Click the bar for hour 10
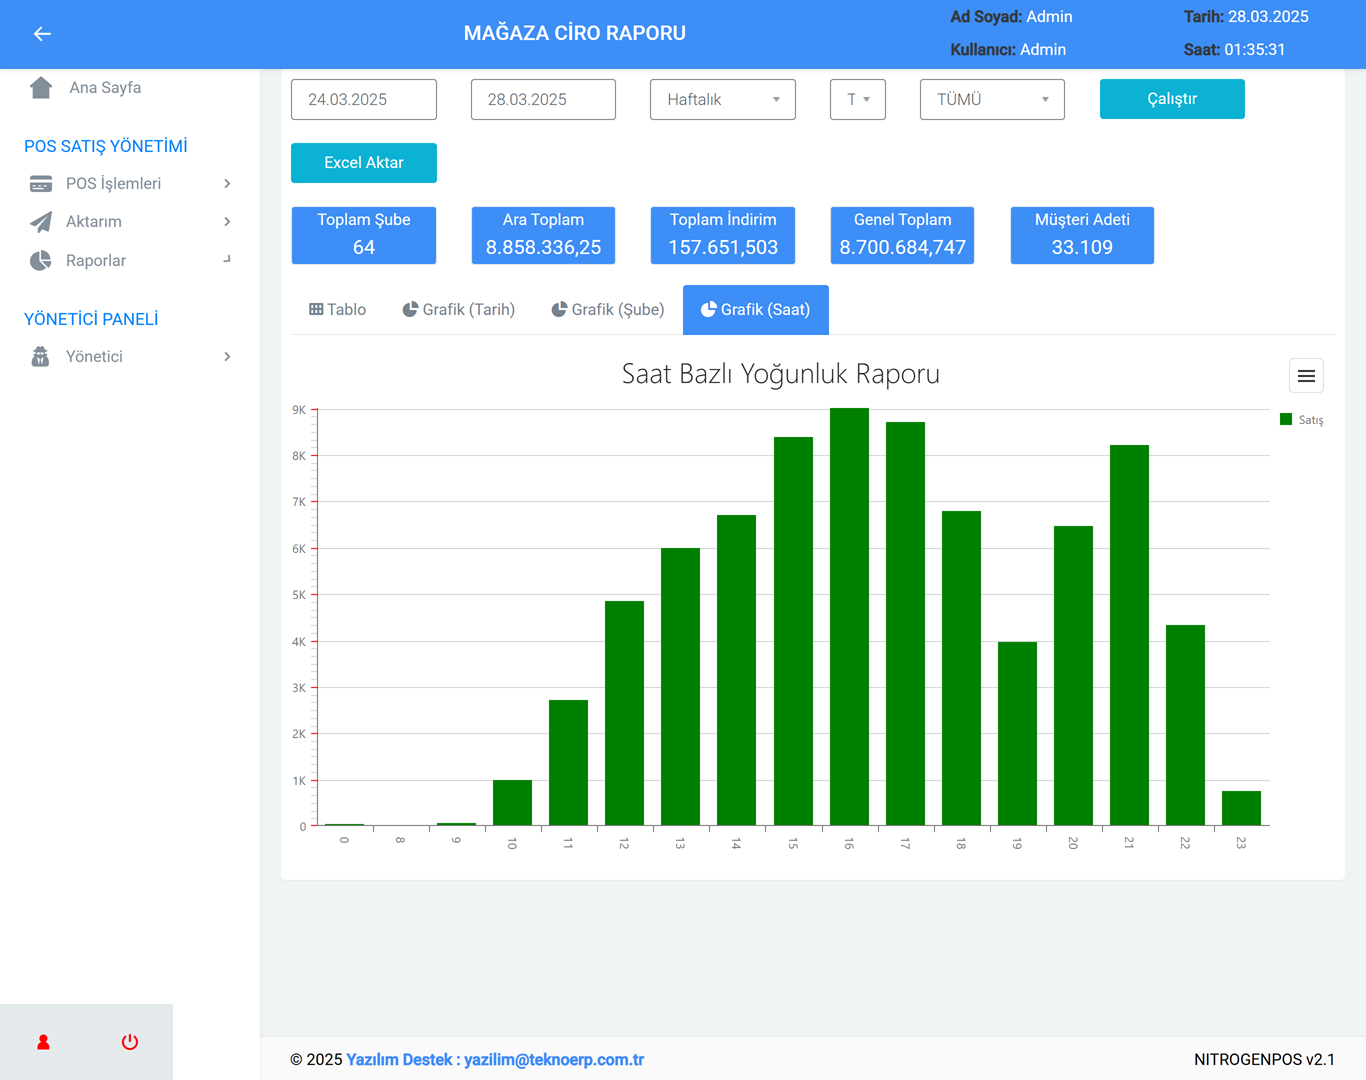Screen dimensions: 1366x1080 tap(512, 803)
